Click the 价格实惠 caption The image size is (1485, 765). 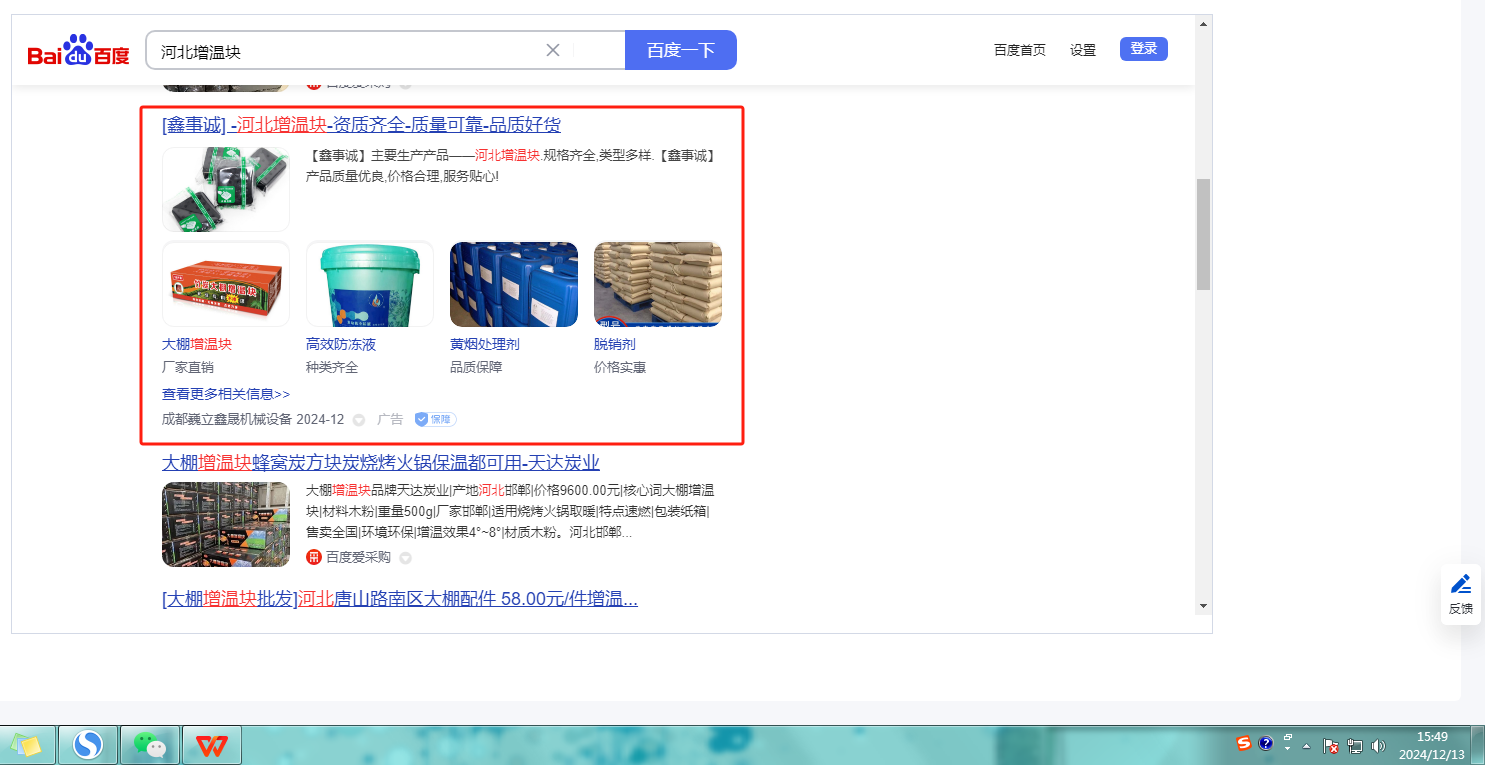620,367
